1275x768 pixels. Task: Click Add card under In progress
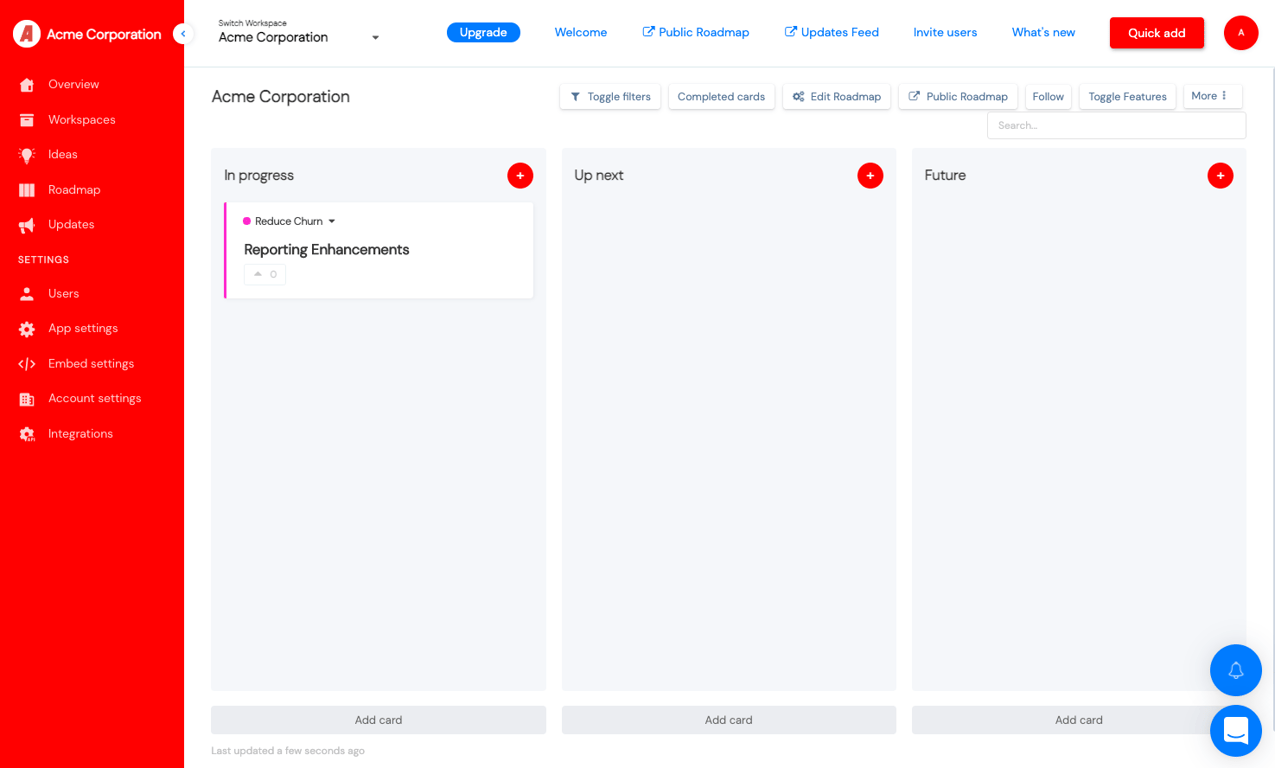click(x=378, y=720)
